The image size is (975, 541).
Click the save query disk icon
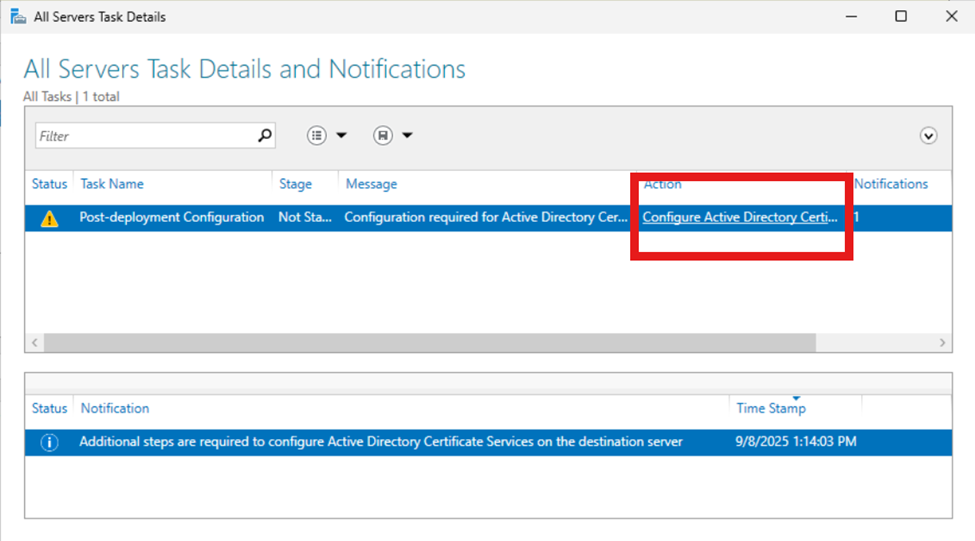click(x=382, y=136)
